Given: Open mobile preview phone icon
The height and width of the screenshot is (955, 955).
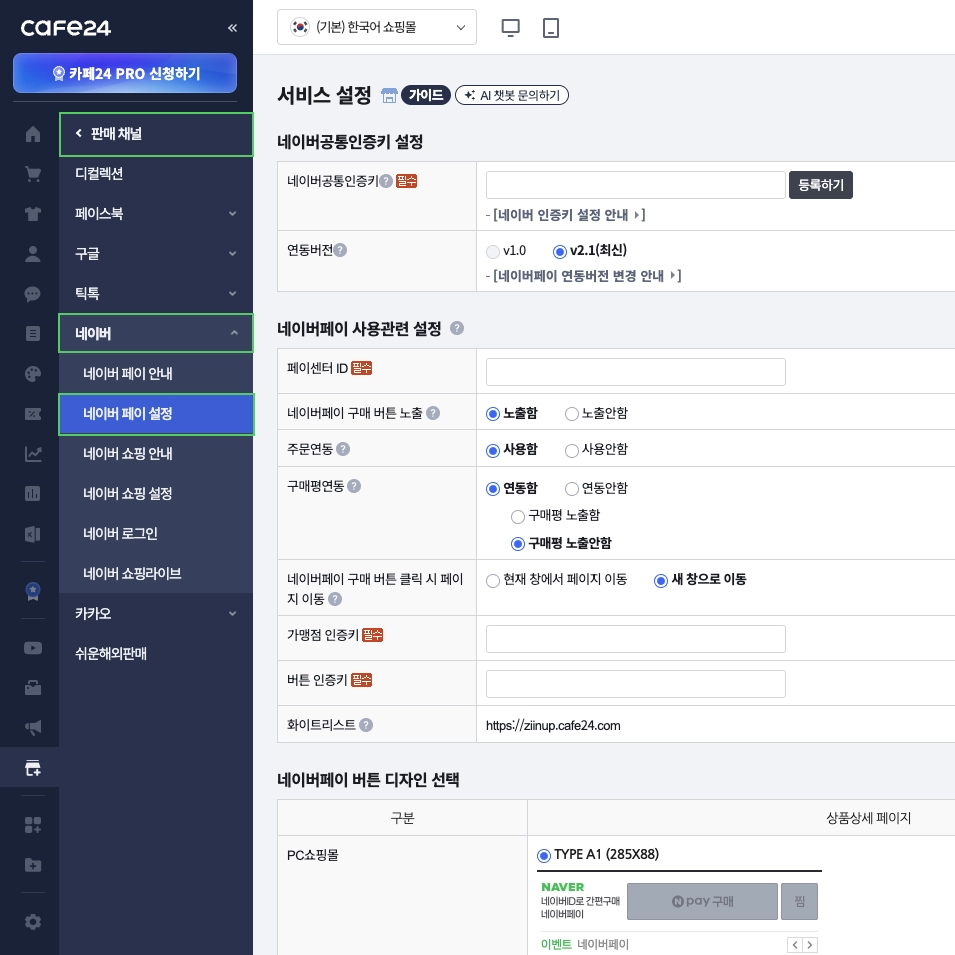Looking at the screenshot, I should (x=550, y=27).
